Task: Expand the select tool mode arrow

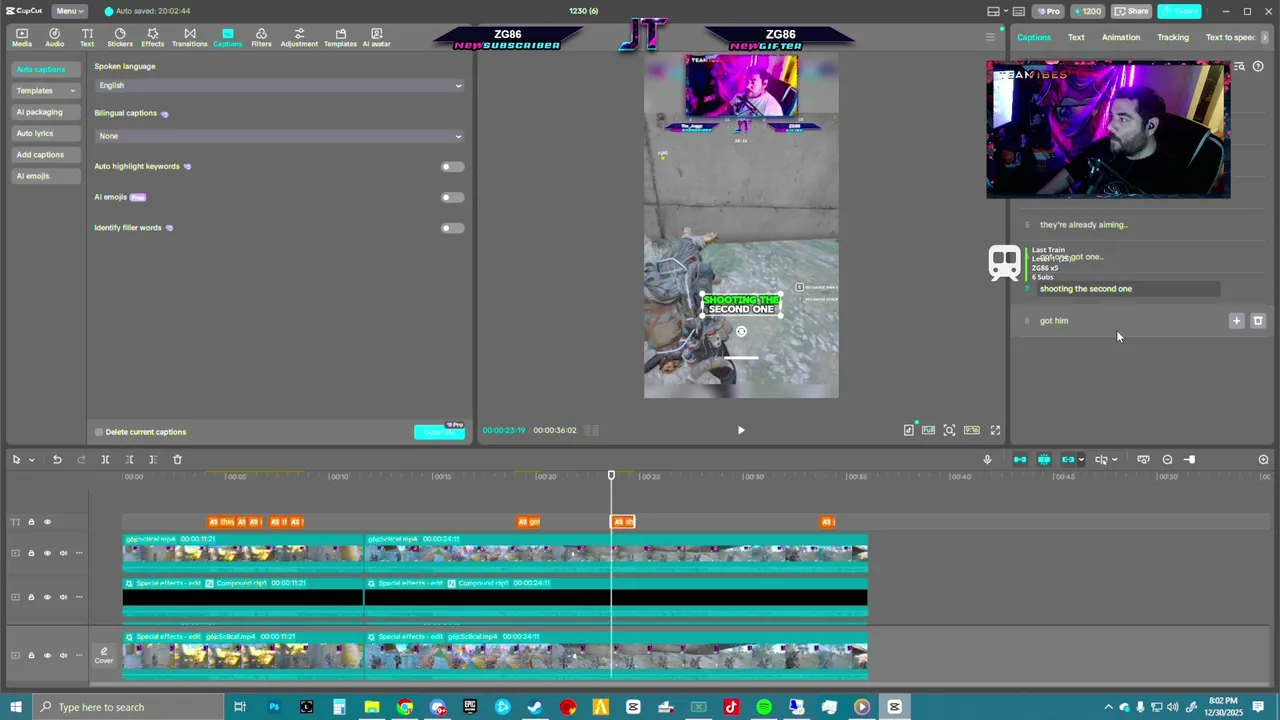Action: click(x=32, y=460)
